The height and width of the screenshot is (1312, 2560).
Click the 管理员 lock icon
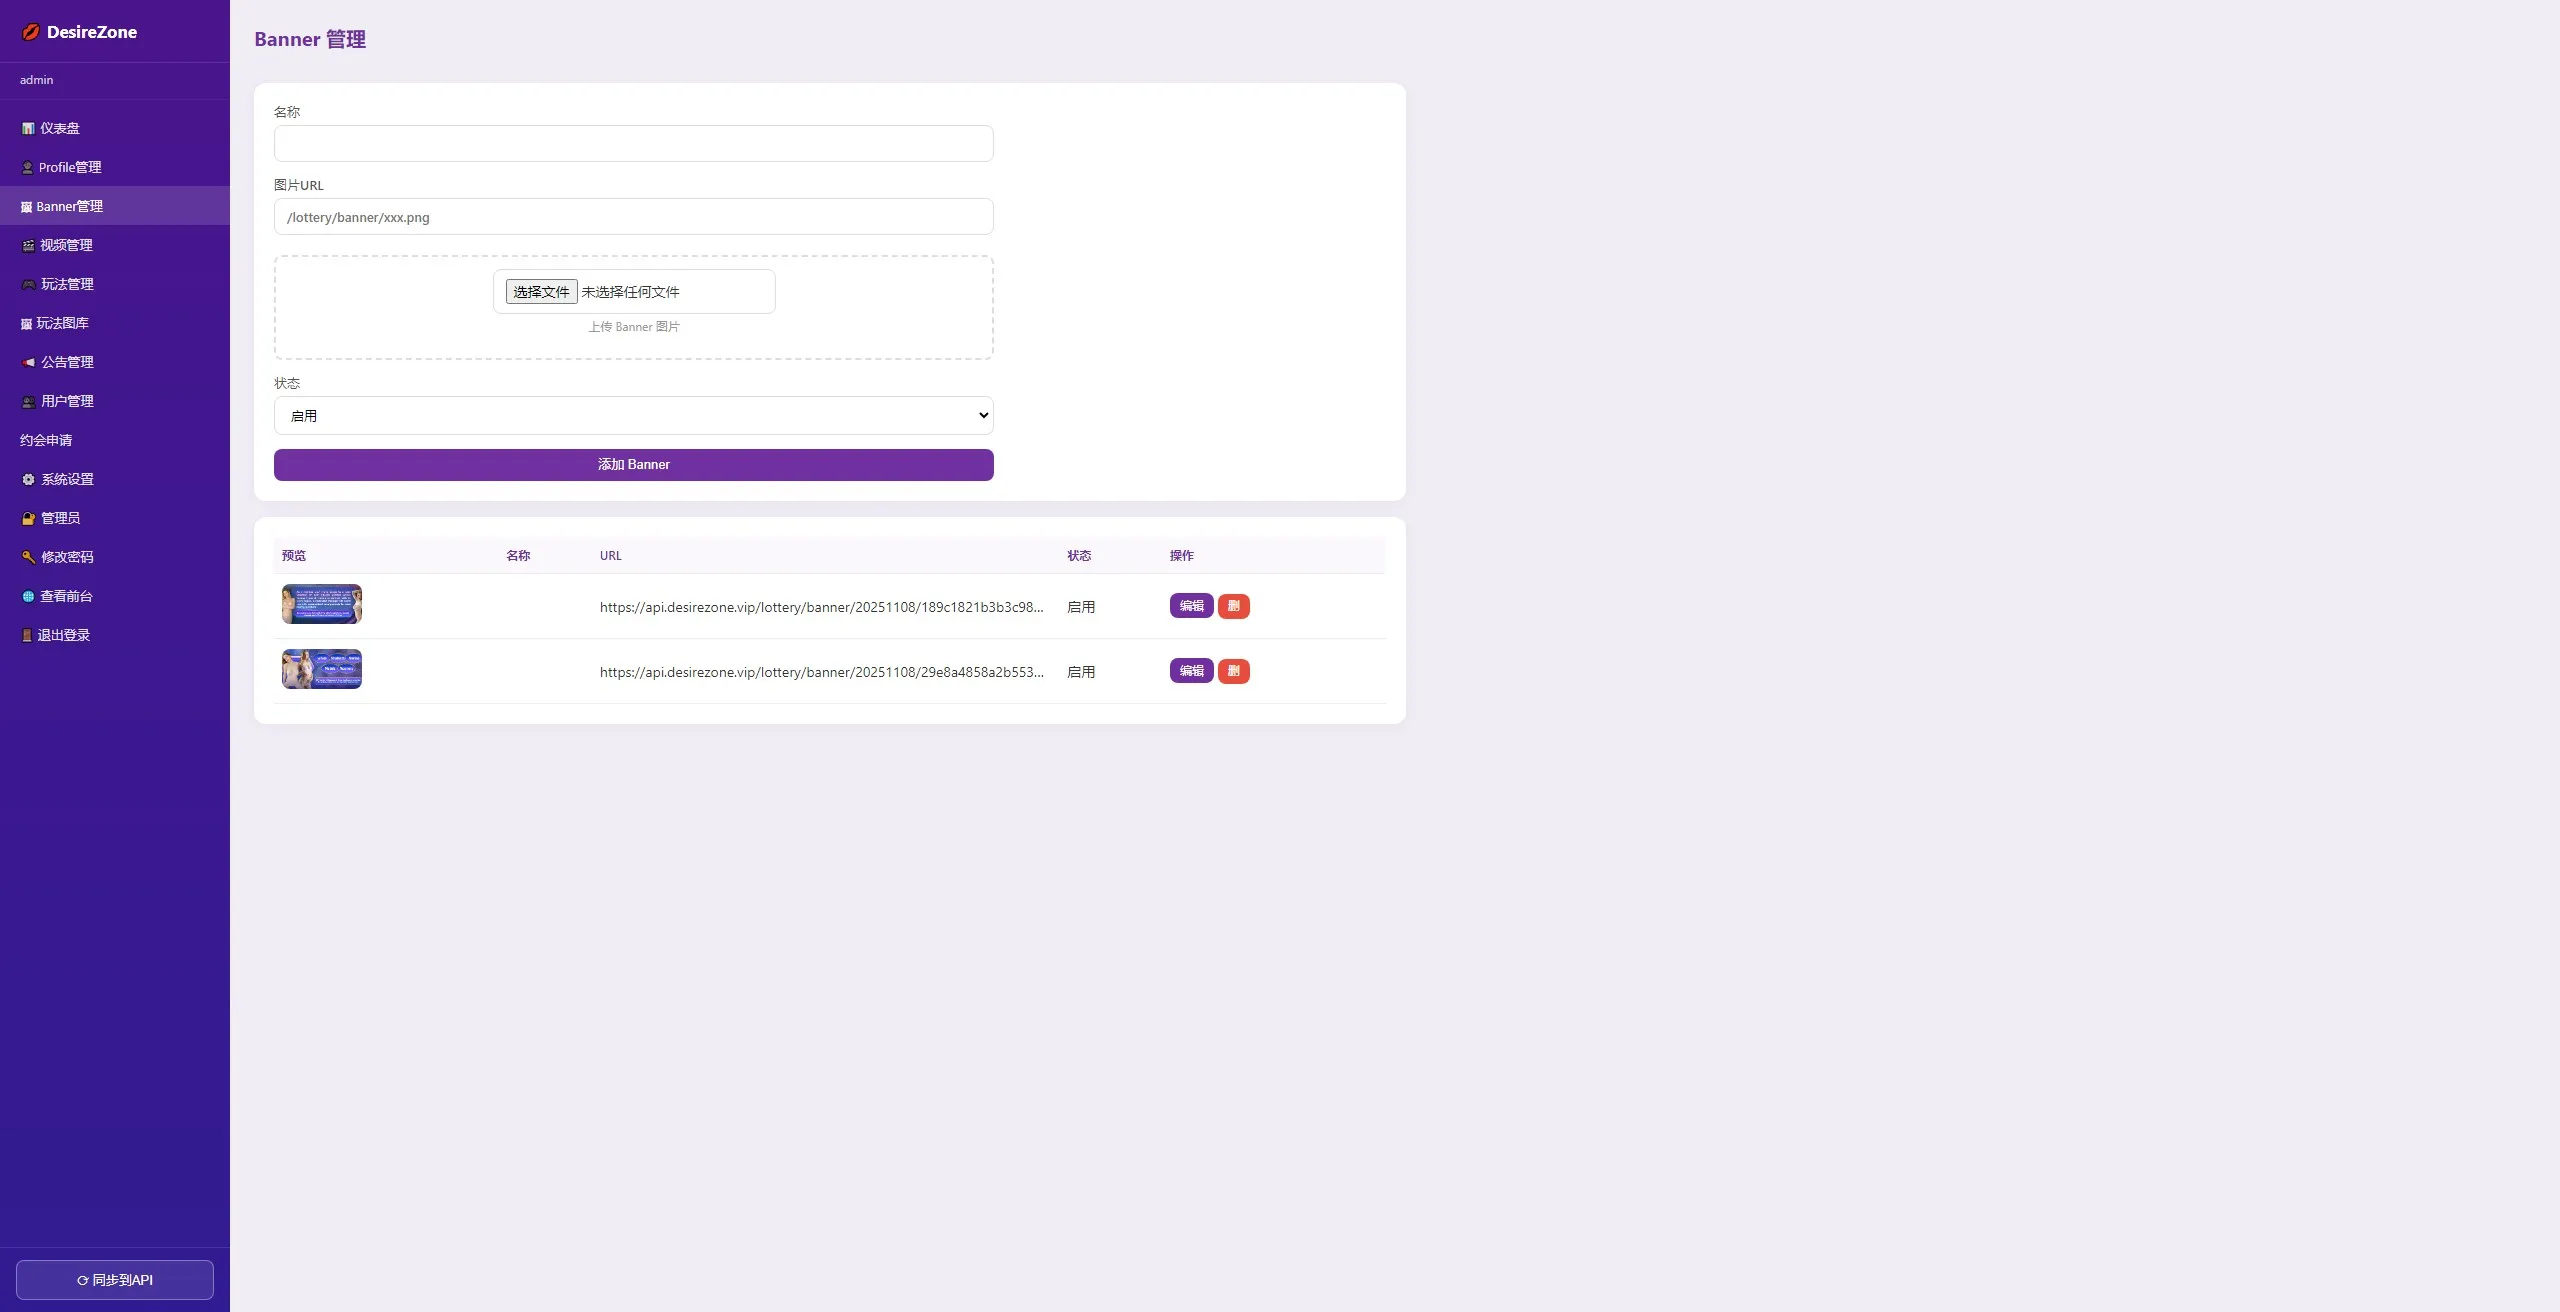[x=28, y=518]
